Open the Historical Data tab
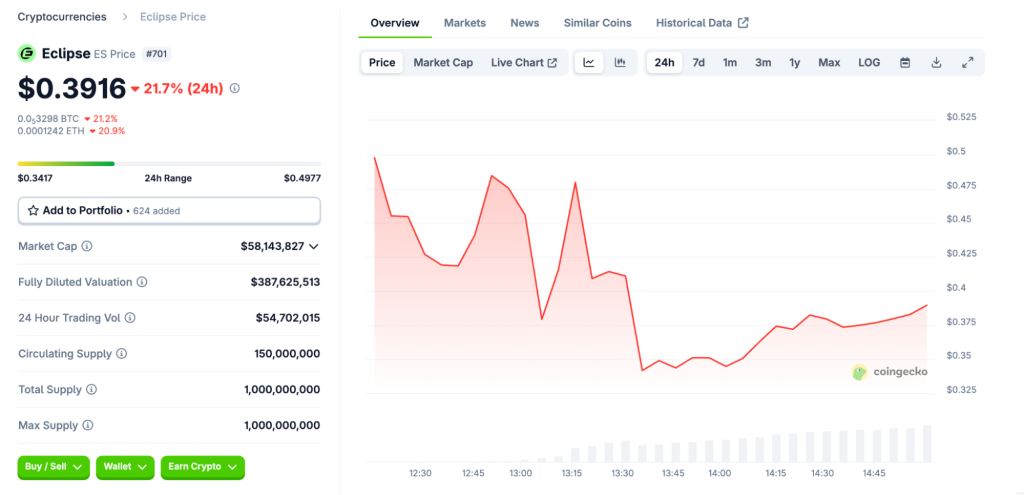This screenshot has height=495, width=1024. [x=701, y=23]
